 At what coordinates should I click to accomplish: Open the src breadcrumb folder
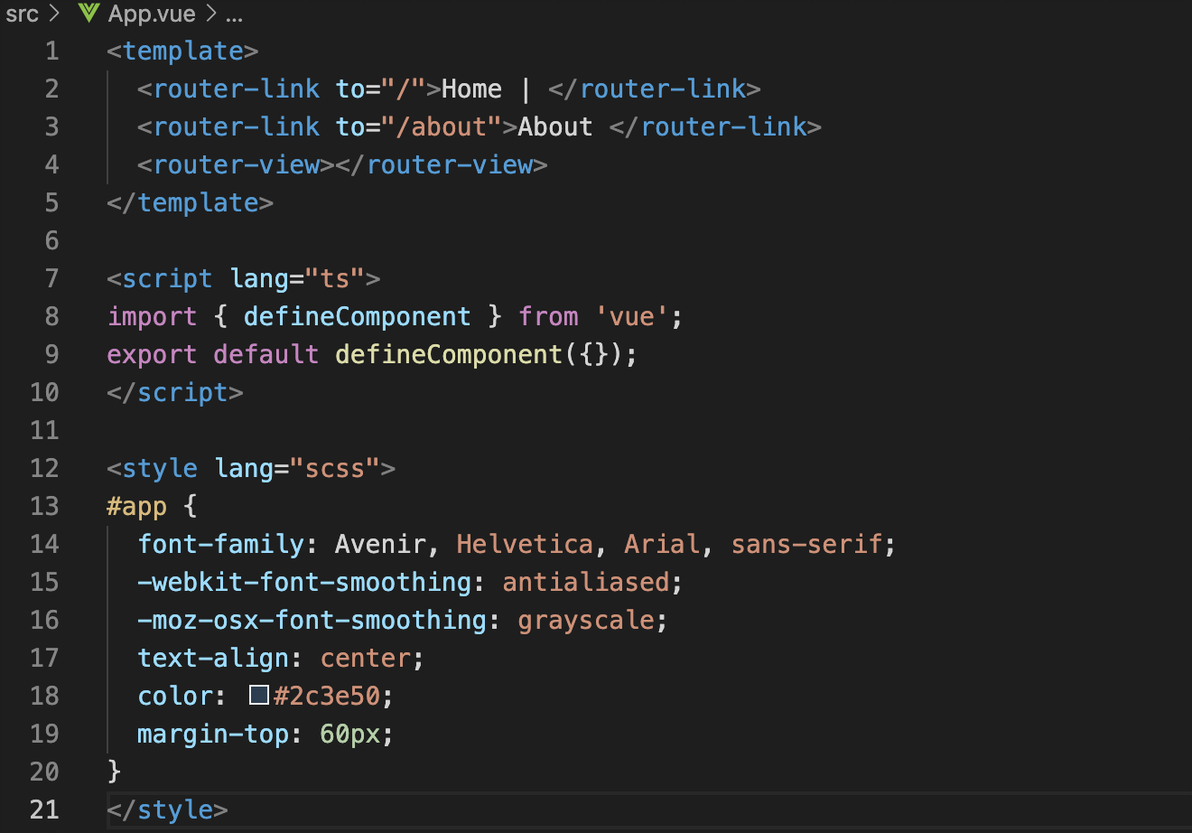coord(22,15)
